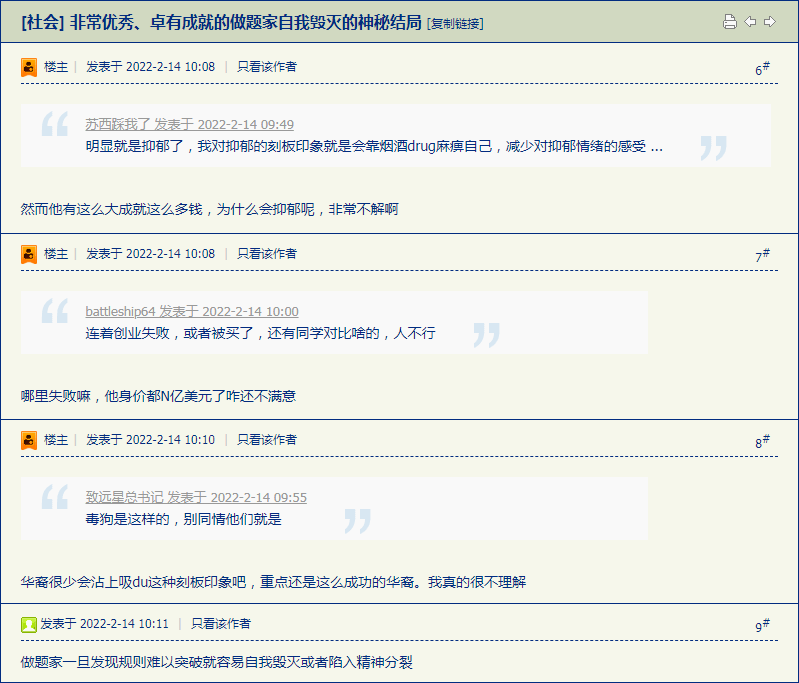799x683 pixels.
Task: Click the printer icon in thread header
Action: coord(730,22)
